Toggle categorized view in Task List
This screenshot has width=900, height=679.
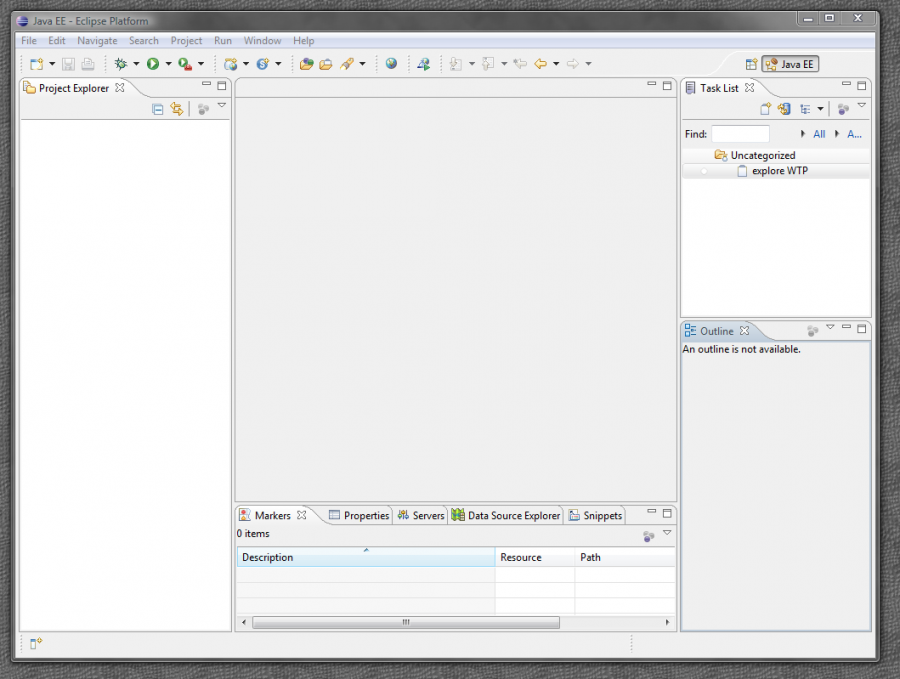[x=806, y=108]
